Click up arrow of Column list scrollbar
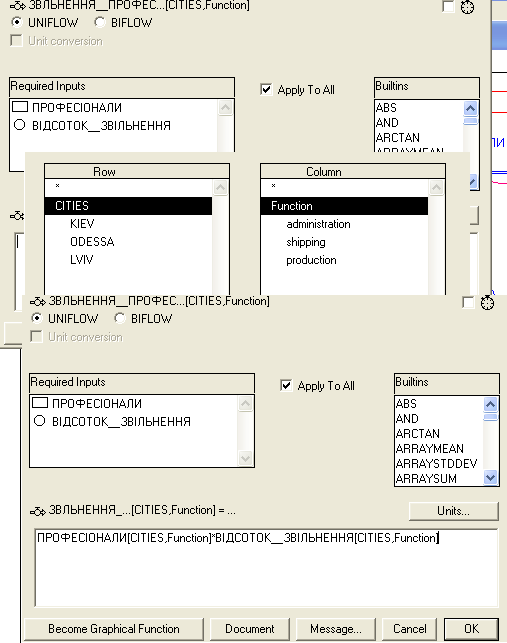The image size is (507, 643). [x=436, y=187]
